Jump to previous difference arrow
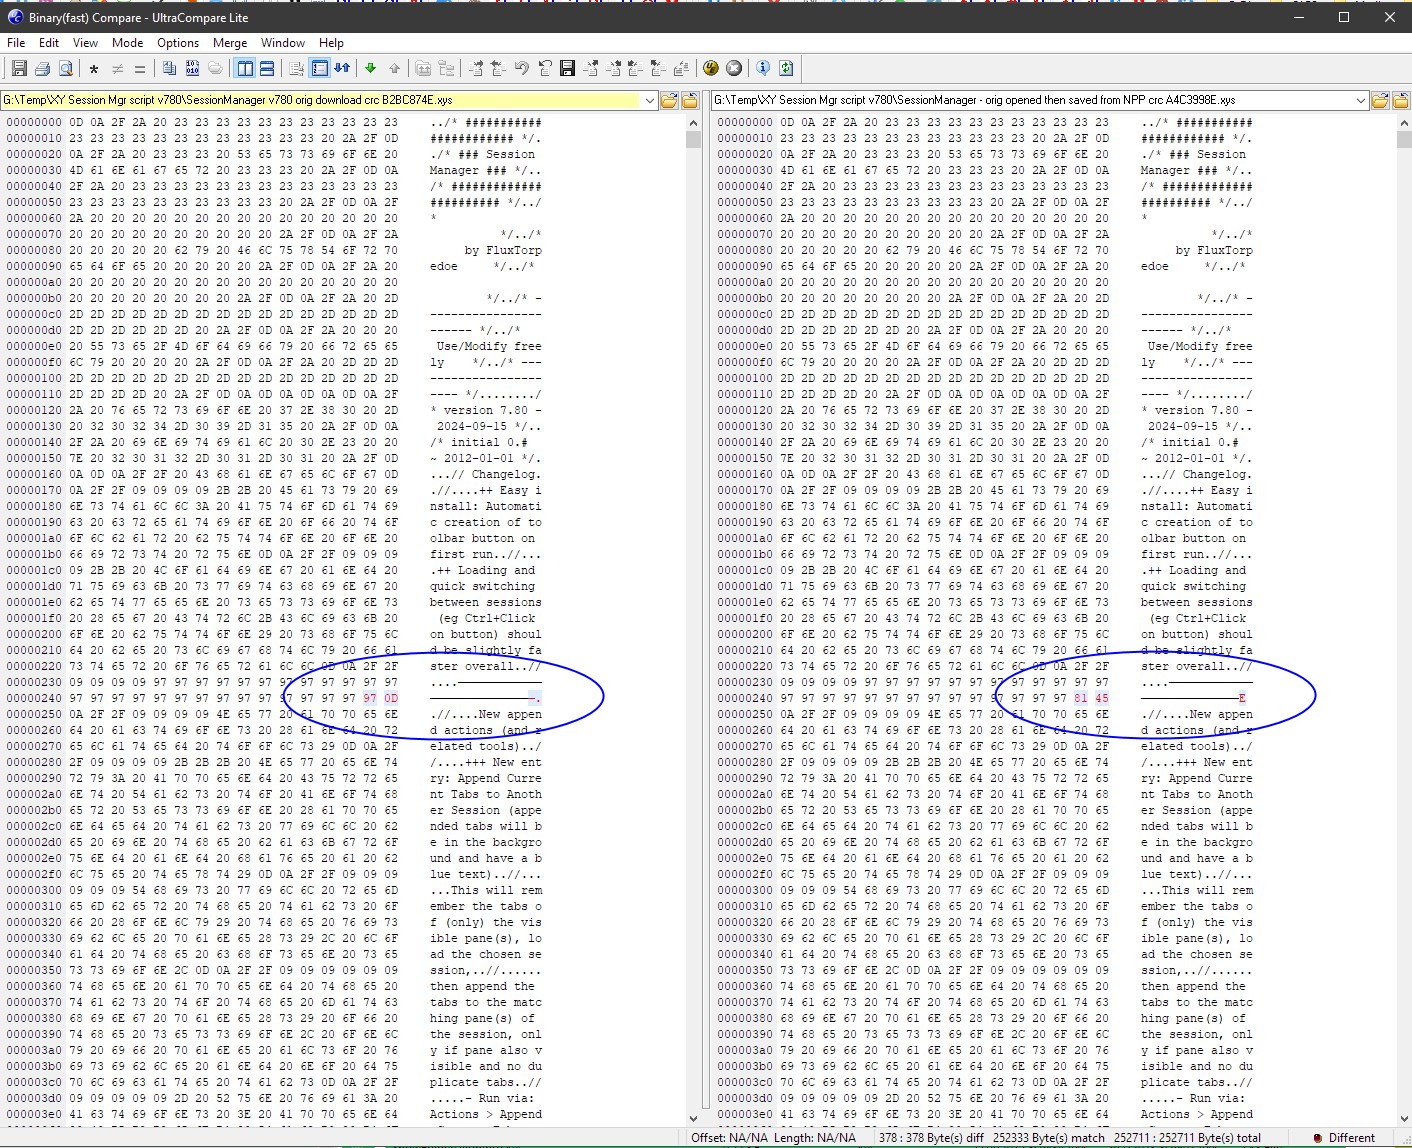Image resolution: width=1412 pixels, height=1148 pixels. (394, 68)
